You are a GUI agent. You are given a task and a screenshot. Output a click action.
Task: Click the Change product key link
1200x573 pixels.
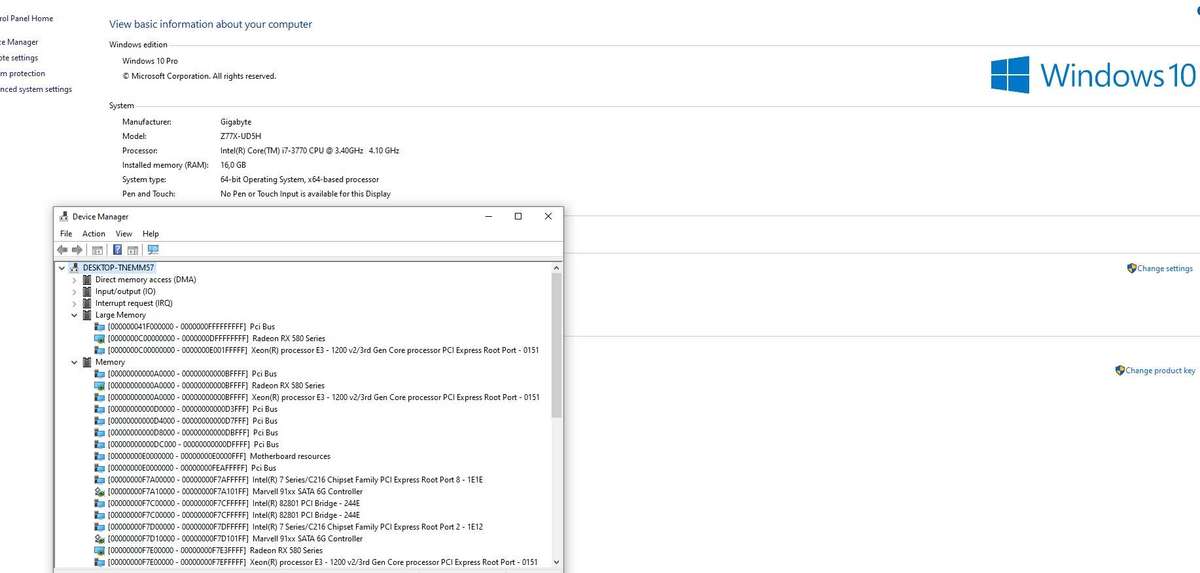click(1160, 371)
